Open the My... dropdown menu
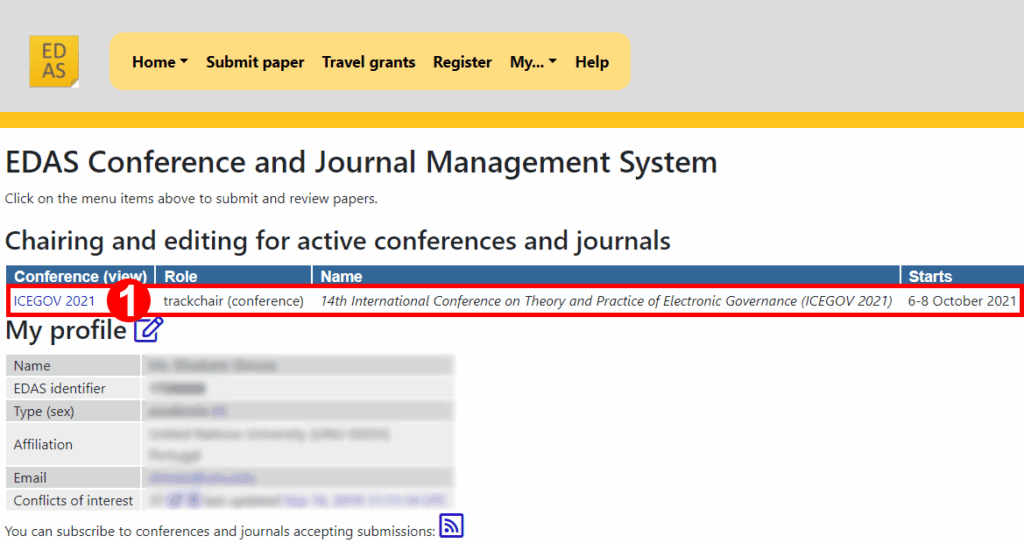Viewport: 1024px width, 543px height. click(533, 62)
